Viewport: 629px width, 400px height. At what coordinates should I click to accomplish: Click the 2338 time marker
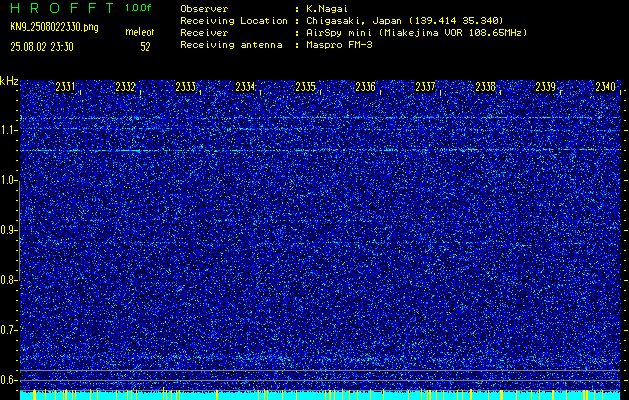486,87
